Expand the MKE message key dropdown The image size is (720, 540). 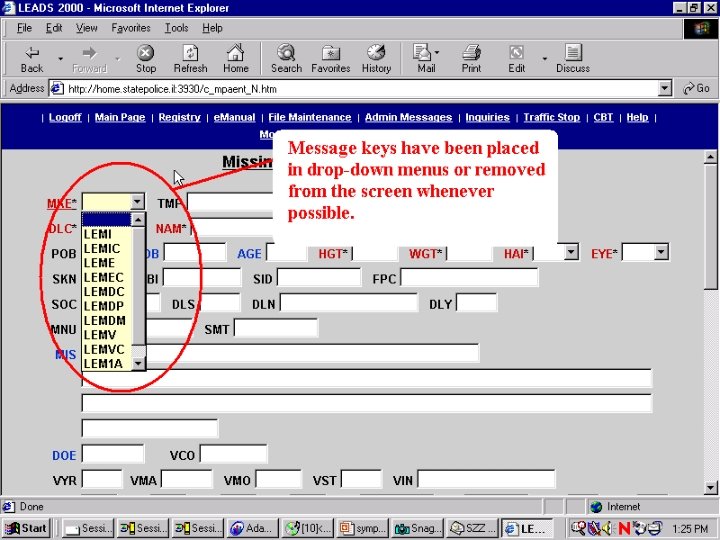pos(137,202)
